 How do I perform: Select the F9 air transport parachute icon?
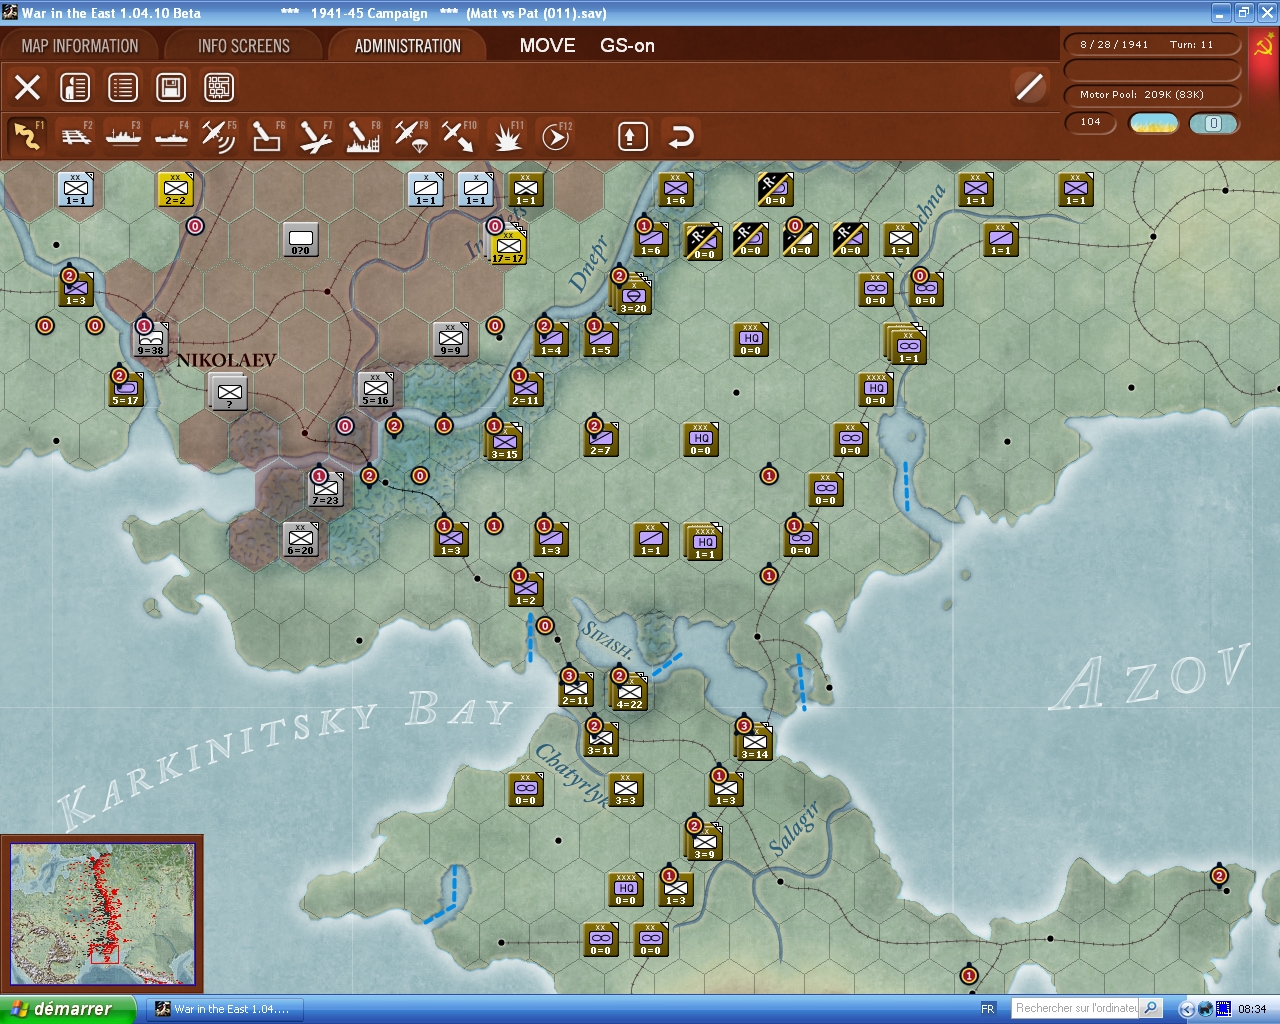(x=411, y=136)
